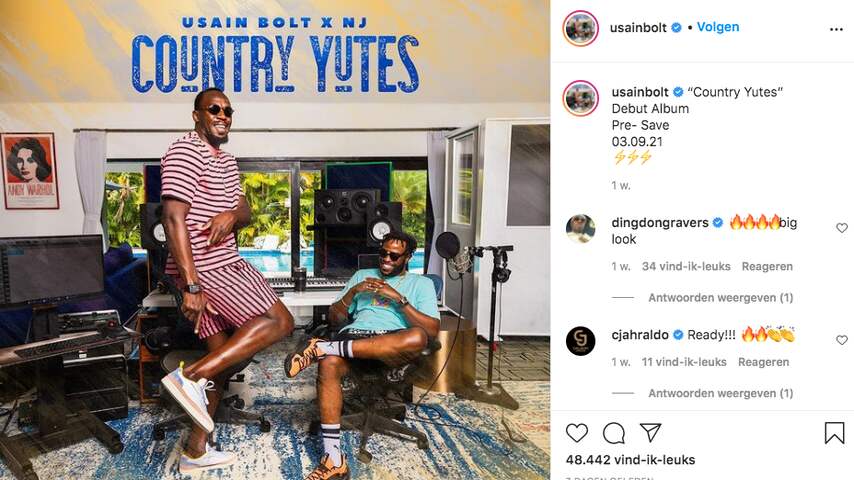The height and width of the screenshot is (480, 854).
Task: Like the post with the heart icon
Action: [x=577, y=433]
